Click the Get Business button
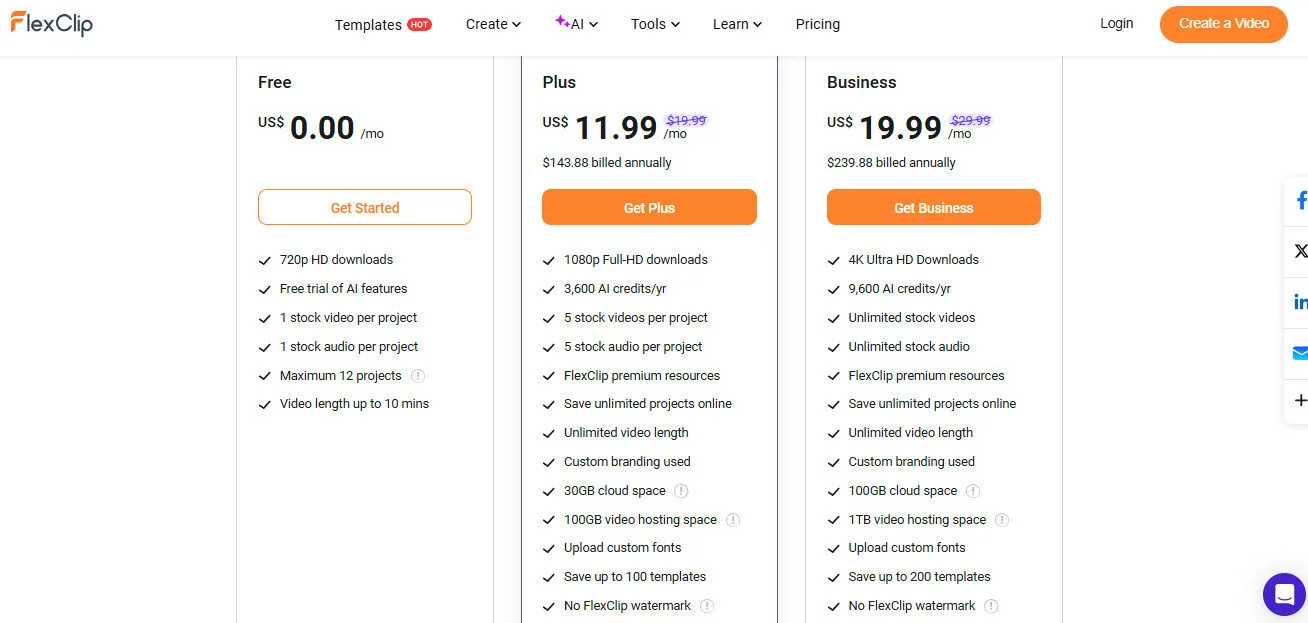The height and width of the screenshot is (623, 1308). pyautogui.click(x=933, y=207)
